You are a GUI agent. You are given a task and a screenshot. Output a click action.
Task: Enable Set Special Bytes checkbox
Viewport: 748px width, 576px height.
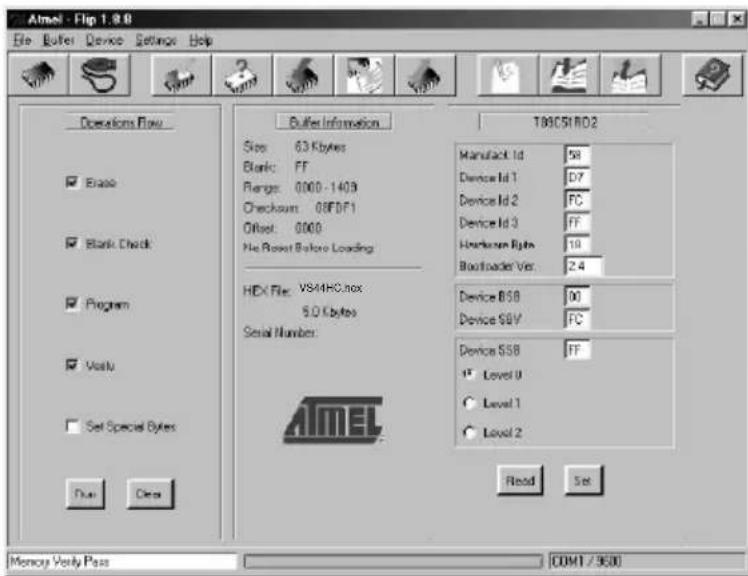tap(72, 426)
